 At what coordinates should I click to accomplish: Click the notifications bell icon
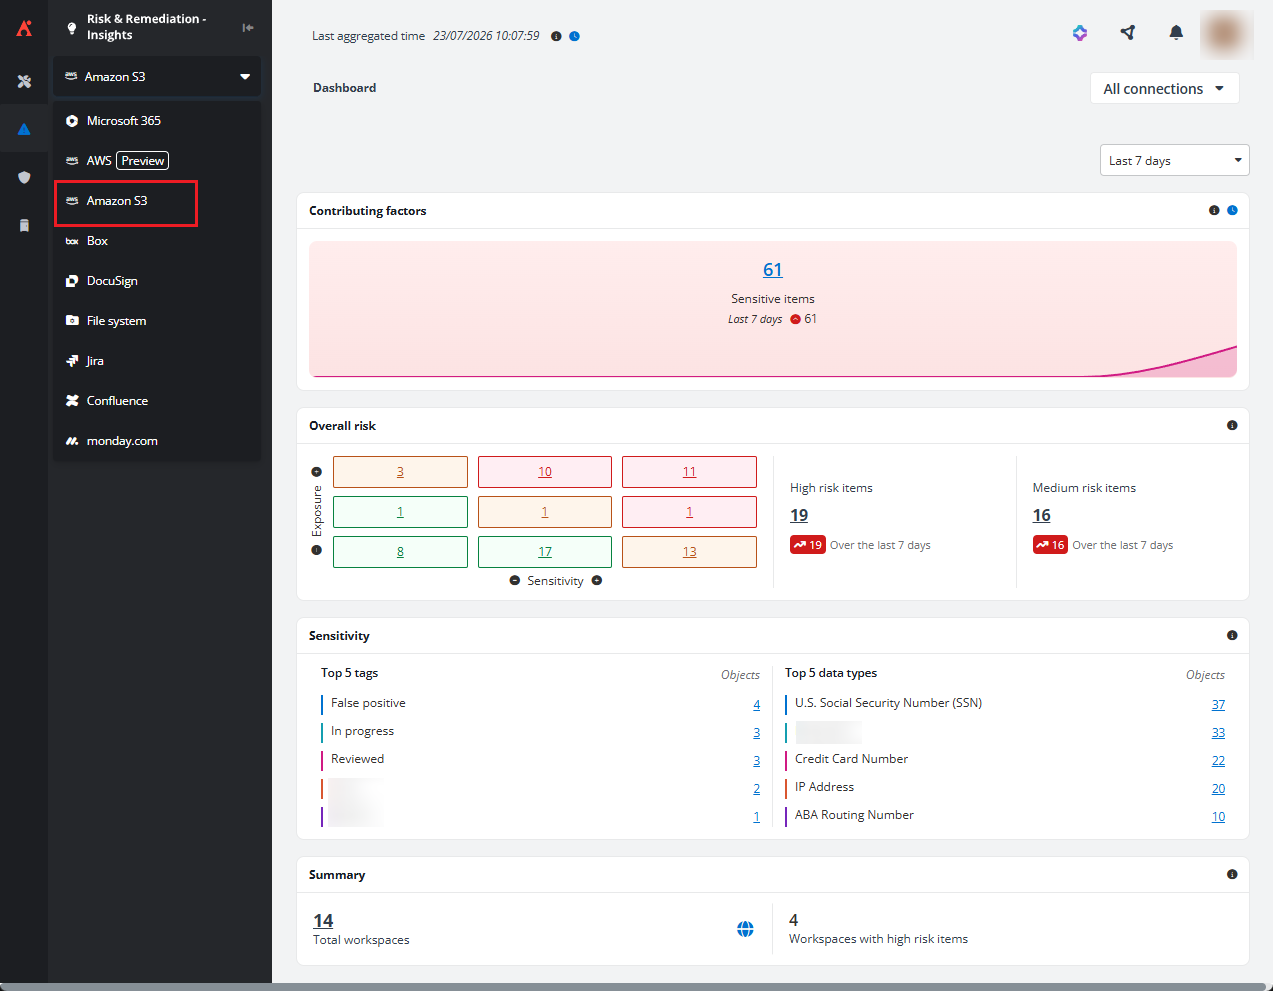pyautogui.click(x=1176, y=33)
